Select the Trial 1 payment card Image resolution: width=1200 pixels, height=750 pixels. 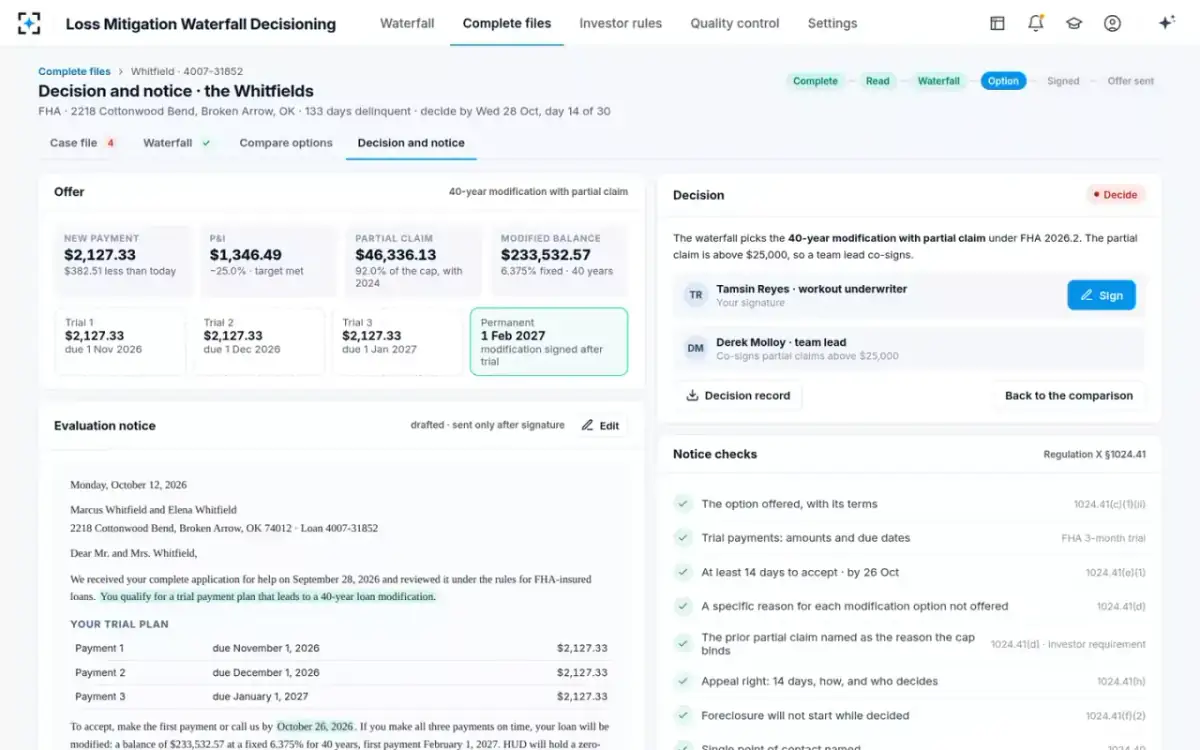point(120,341)
